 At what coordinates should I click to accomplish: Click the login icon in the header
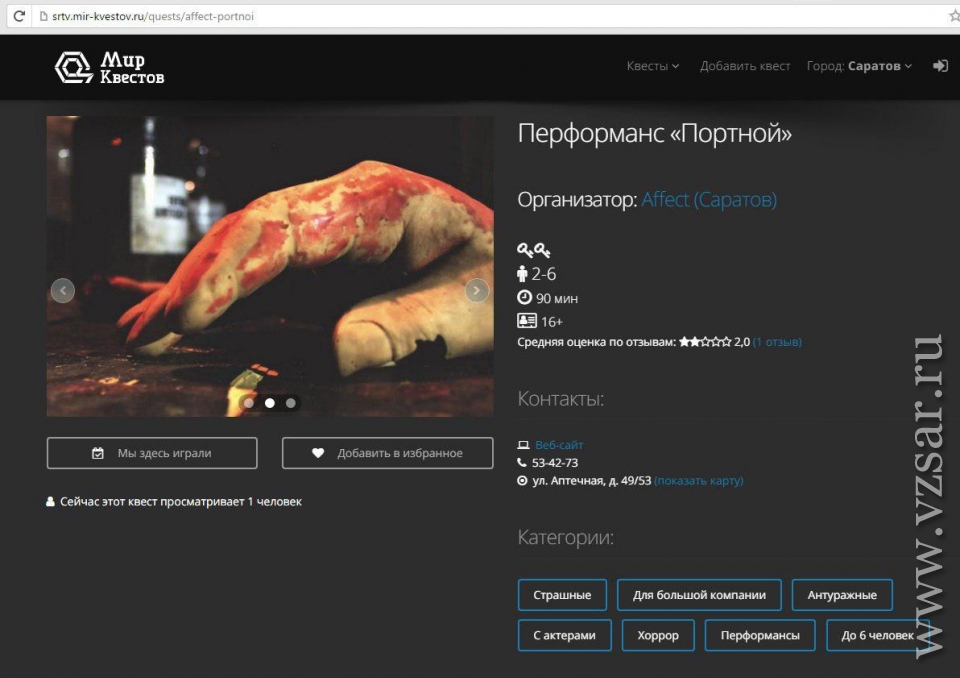940,66
